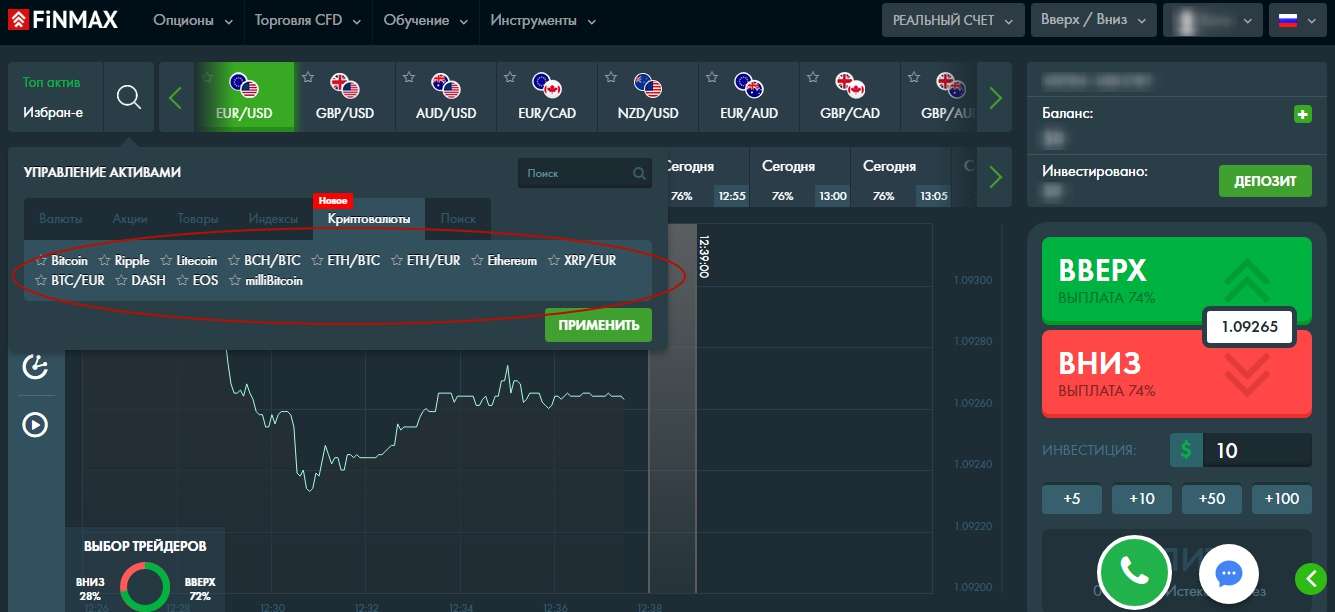
Task: Advance expiry times with the green arrow
Action: pyautogui.click(x=995, y=177)
